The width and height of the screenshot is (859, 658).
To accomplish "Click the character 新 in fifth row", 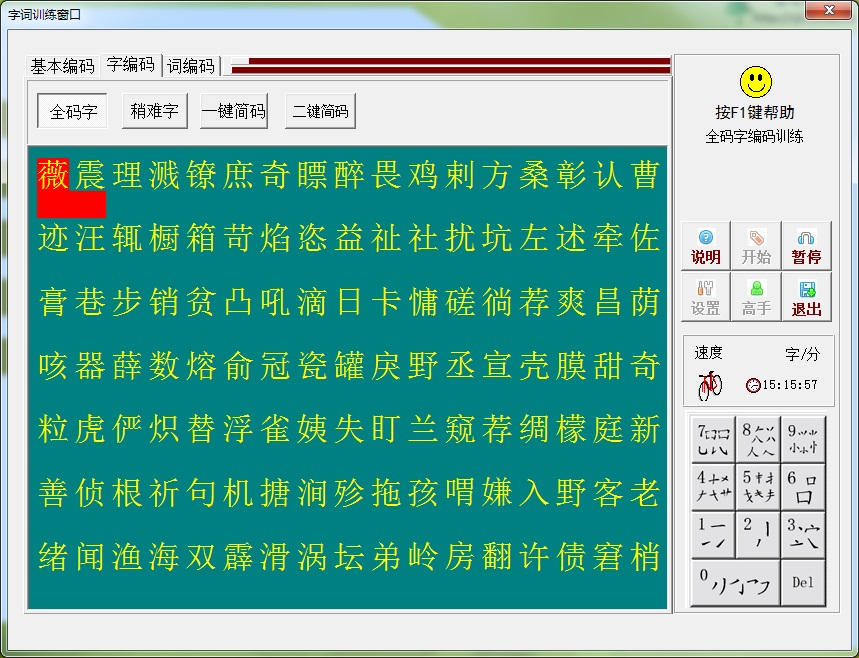I will [x=645, y=428].
